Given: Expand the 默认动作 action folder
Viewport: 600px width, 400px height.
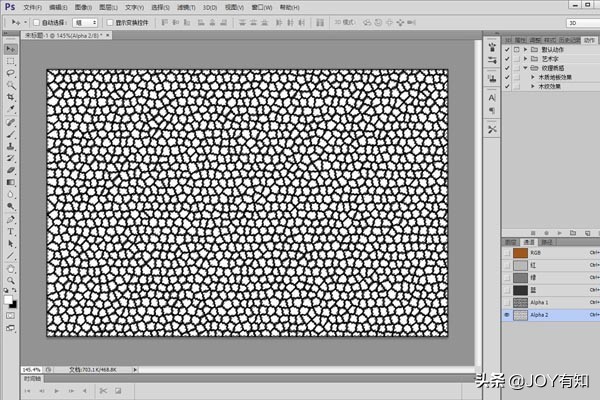Looking at the screenshot, I should tap(526, 48).
